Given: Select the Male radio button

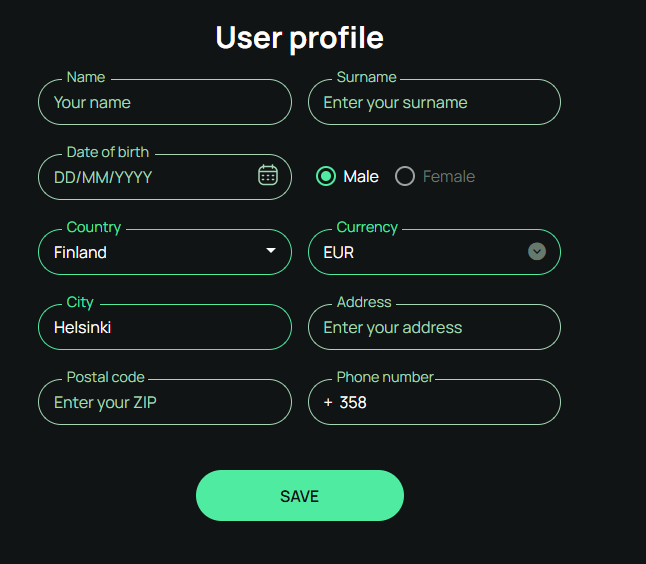Looking at the screenshot, I should tap(326, 176).
